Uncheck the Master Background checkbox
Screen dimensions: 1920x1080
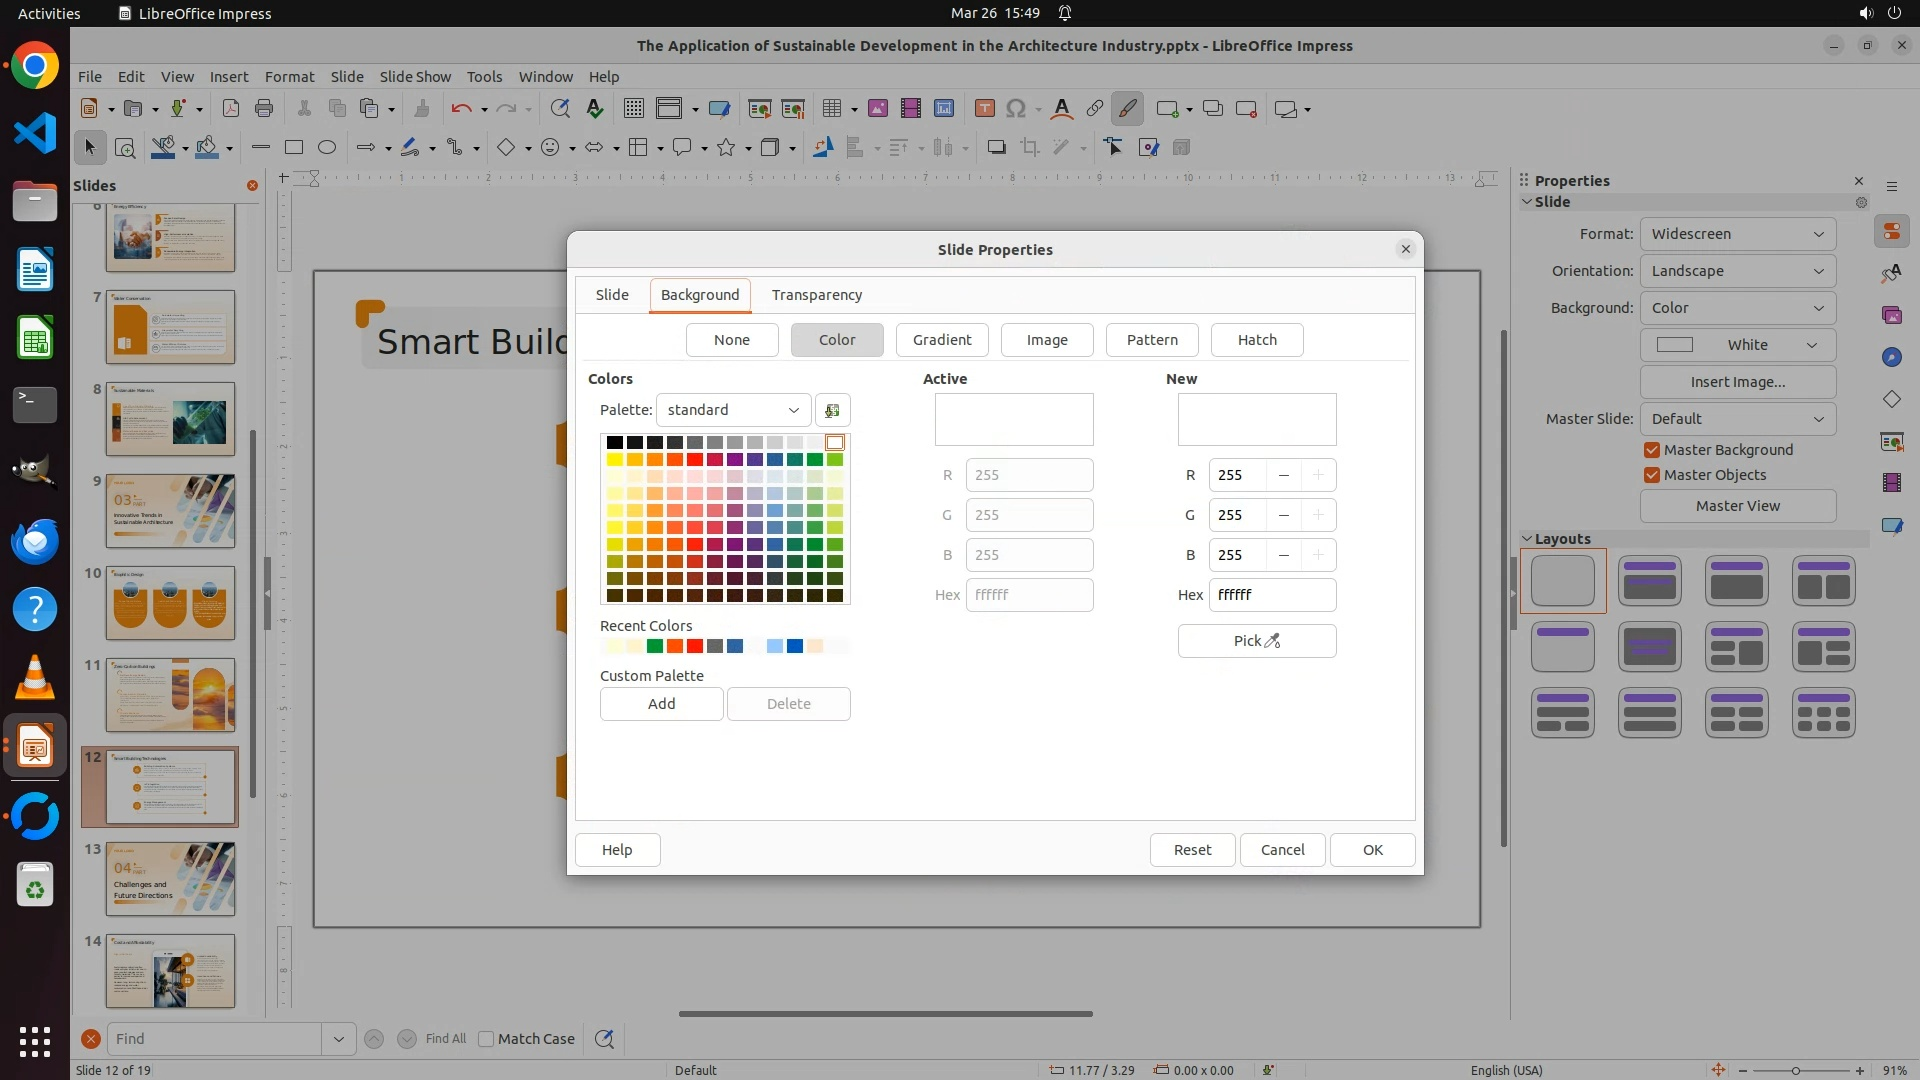pyautogui.click(x=1652, y=450)
